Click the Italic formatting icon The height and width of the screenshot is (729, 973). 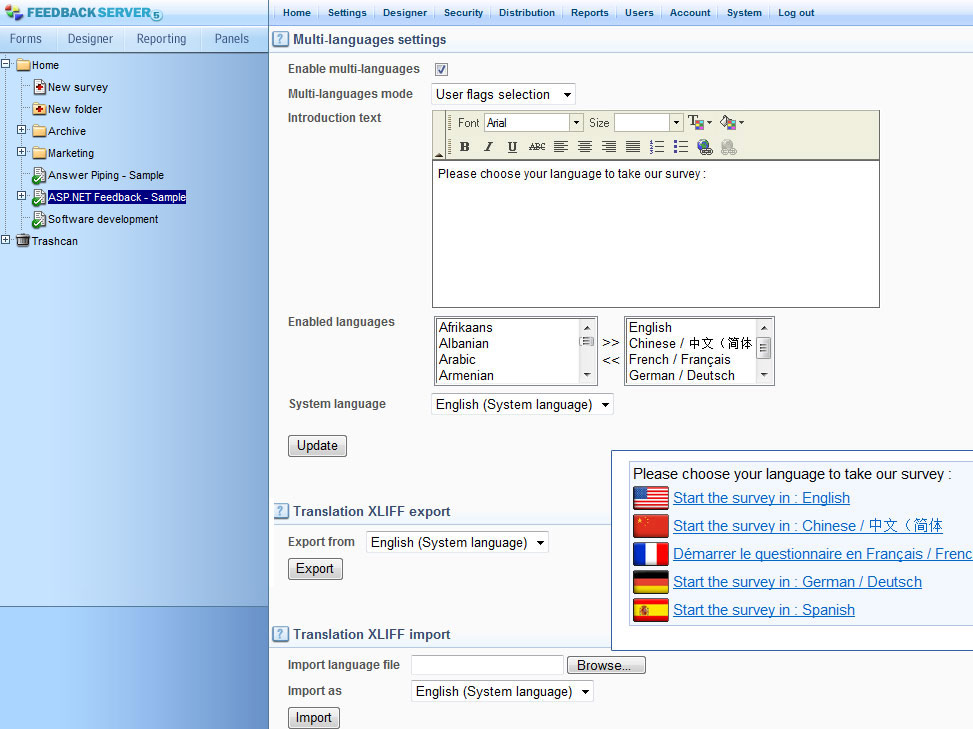(x=488, y=147)
